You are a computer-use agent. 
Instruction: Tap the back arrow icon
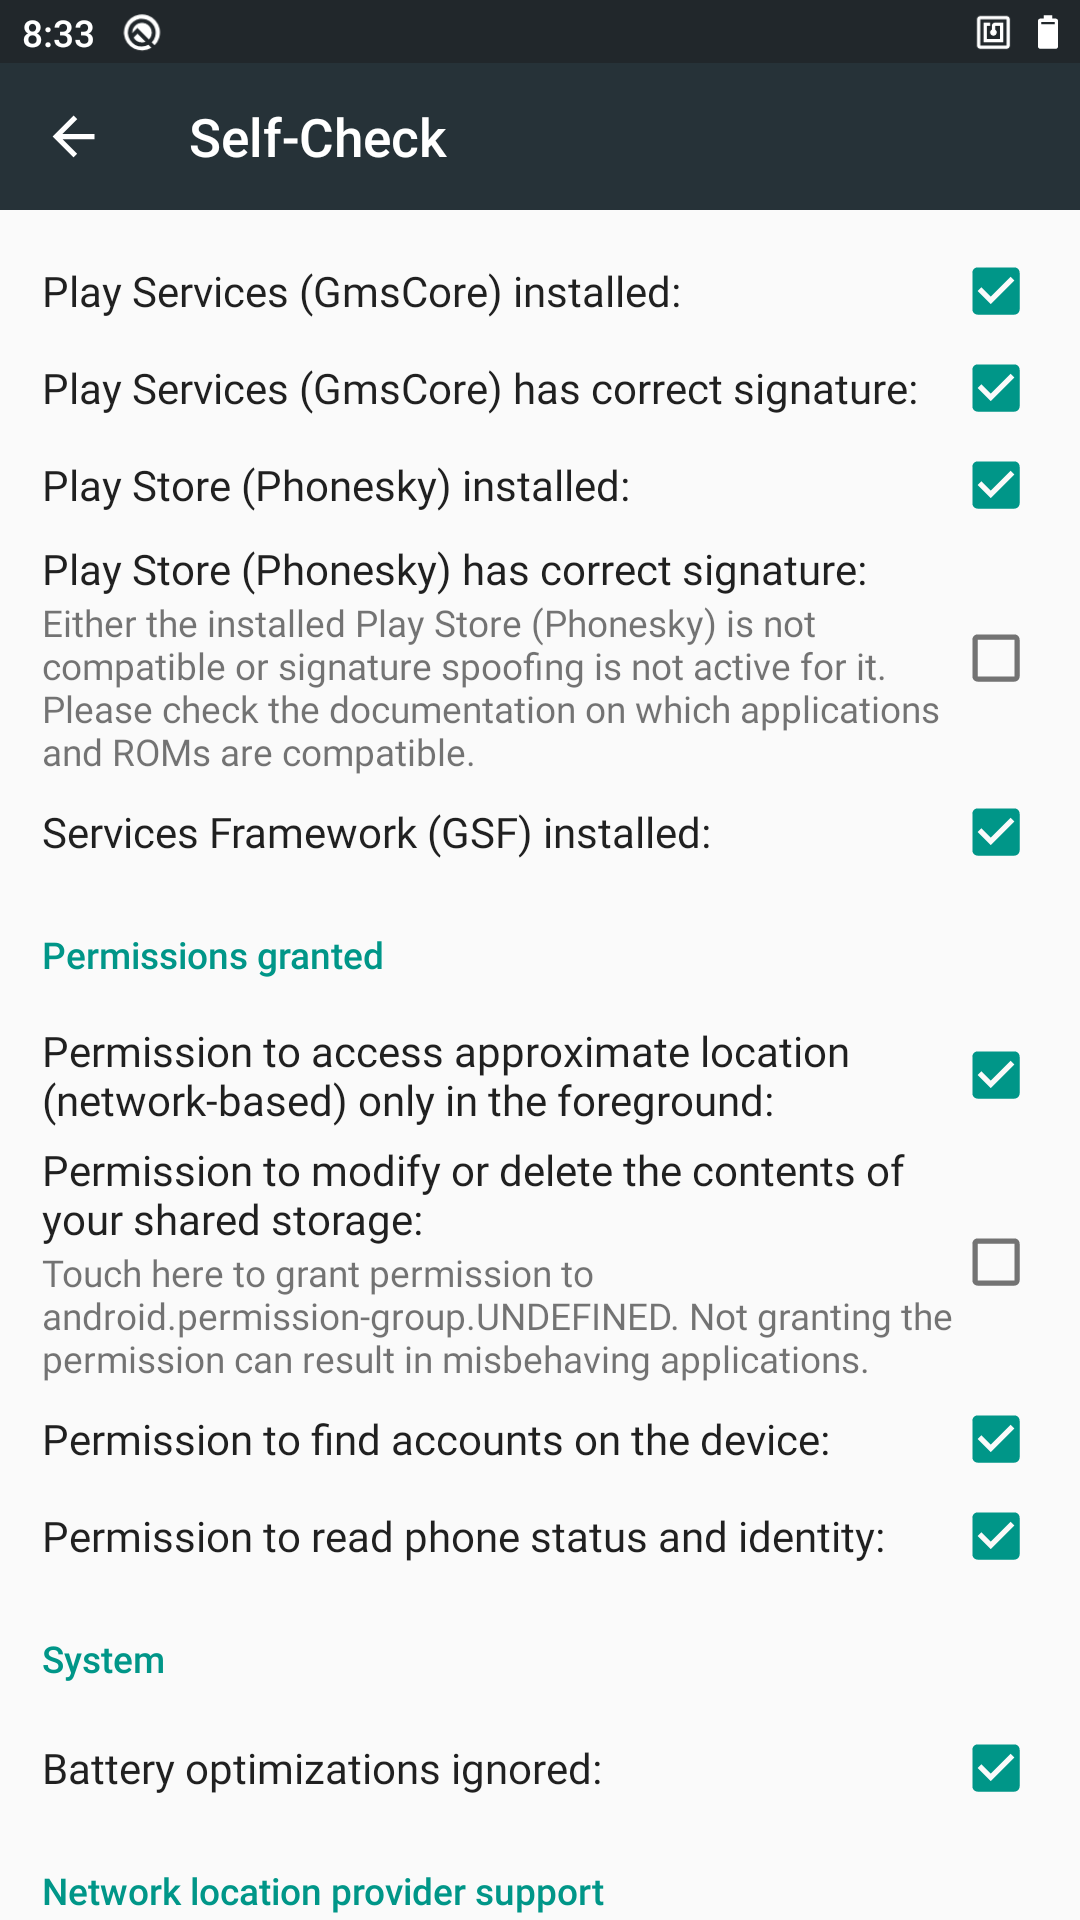pyautogui.click(x=74, y=137)
